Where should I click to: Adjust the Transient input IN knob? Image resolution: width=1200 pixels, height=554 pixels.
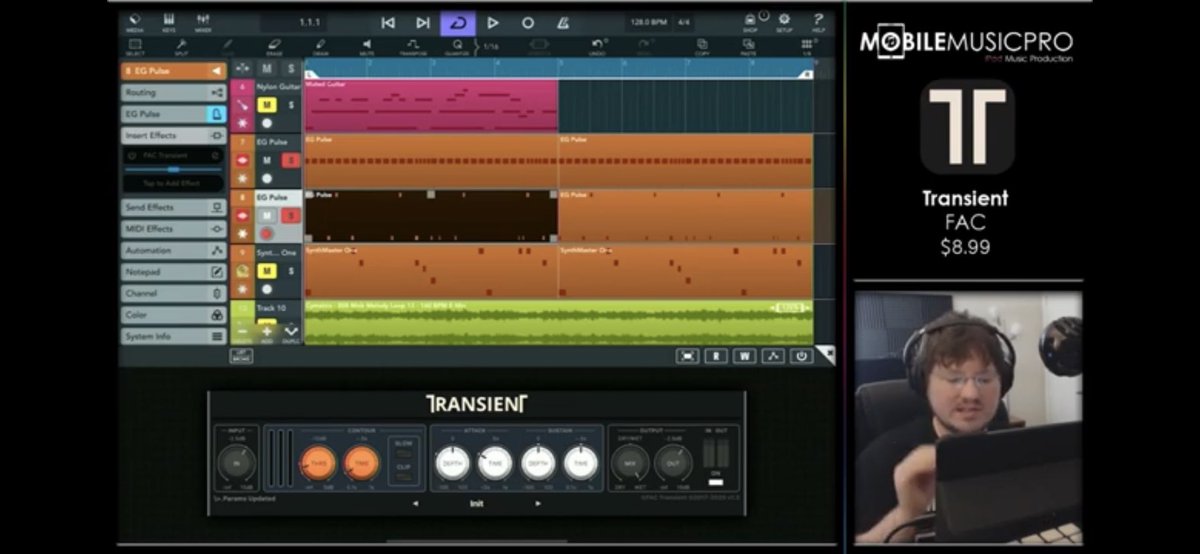click(237, 463)
